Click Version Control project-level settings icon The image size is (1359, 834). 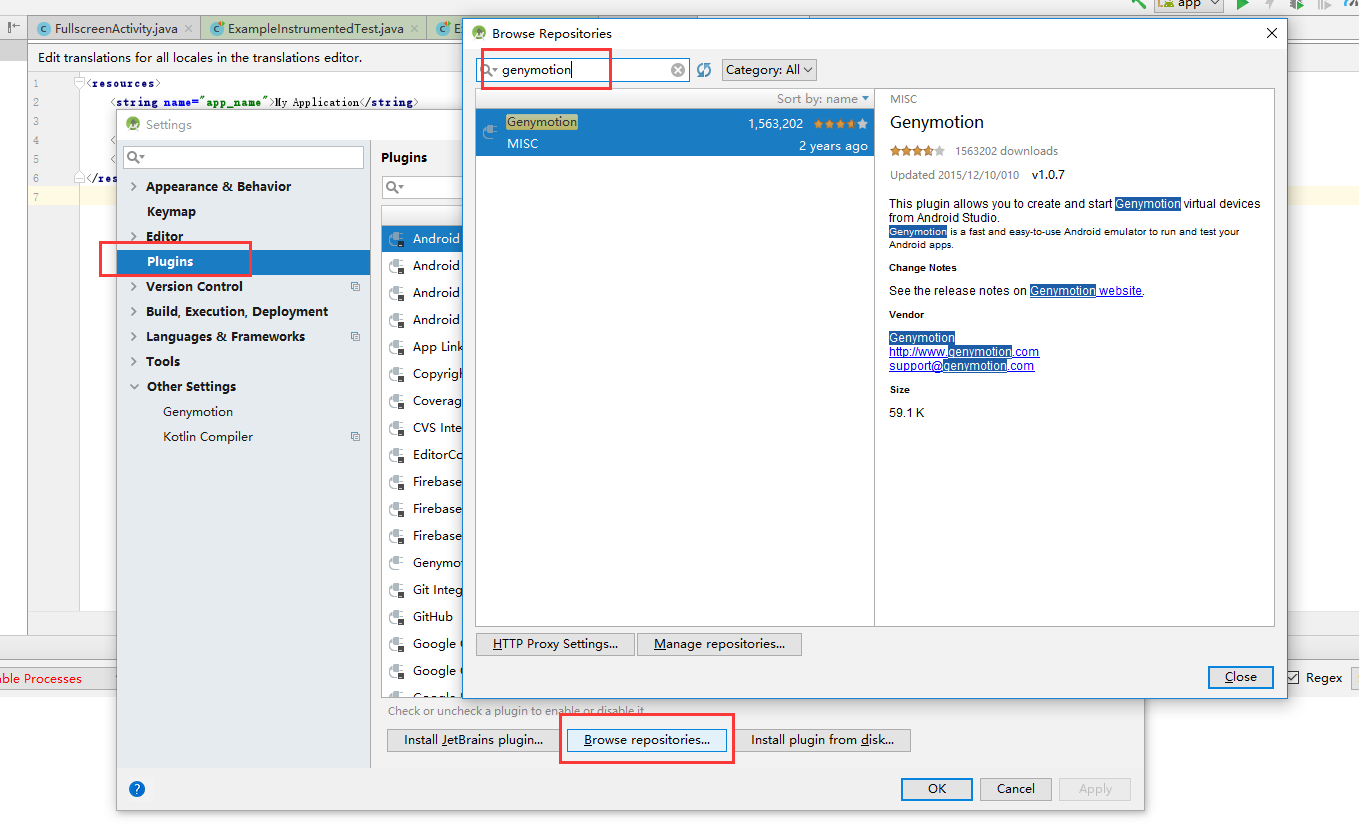(355, 287)
